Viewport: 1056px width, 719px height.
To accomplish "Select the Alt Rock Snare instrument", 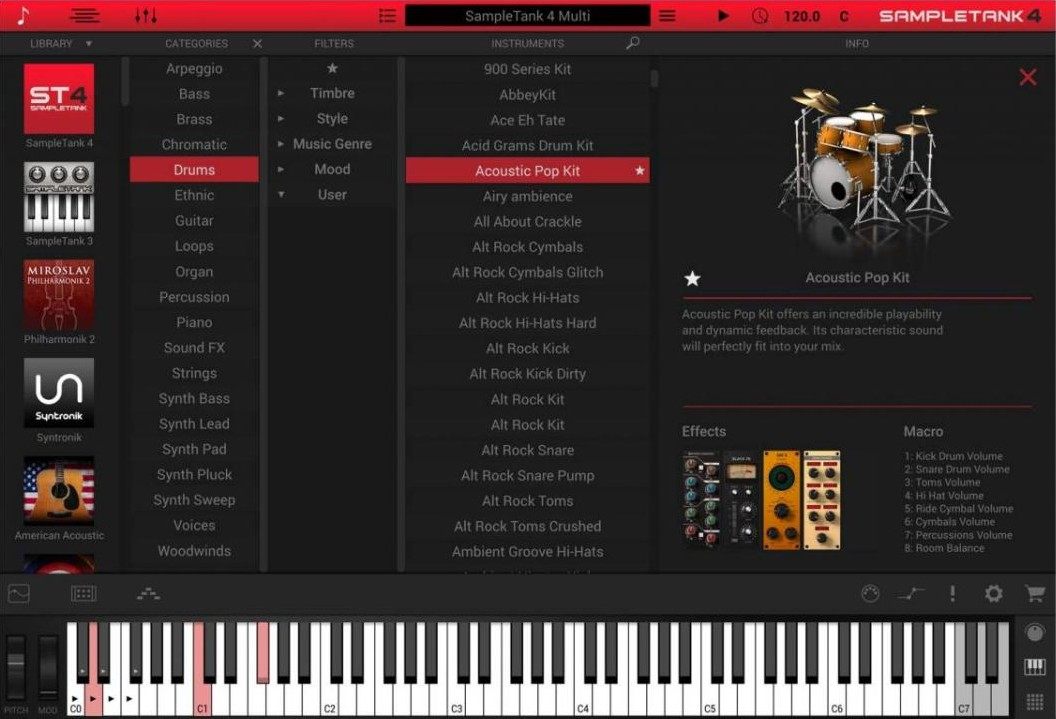I will (527, 449).
